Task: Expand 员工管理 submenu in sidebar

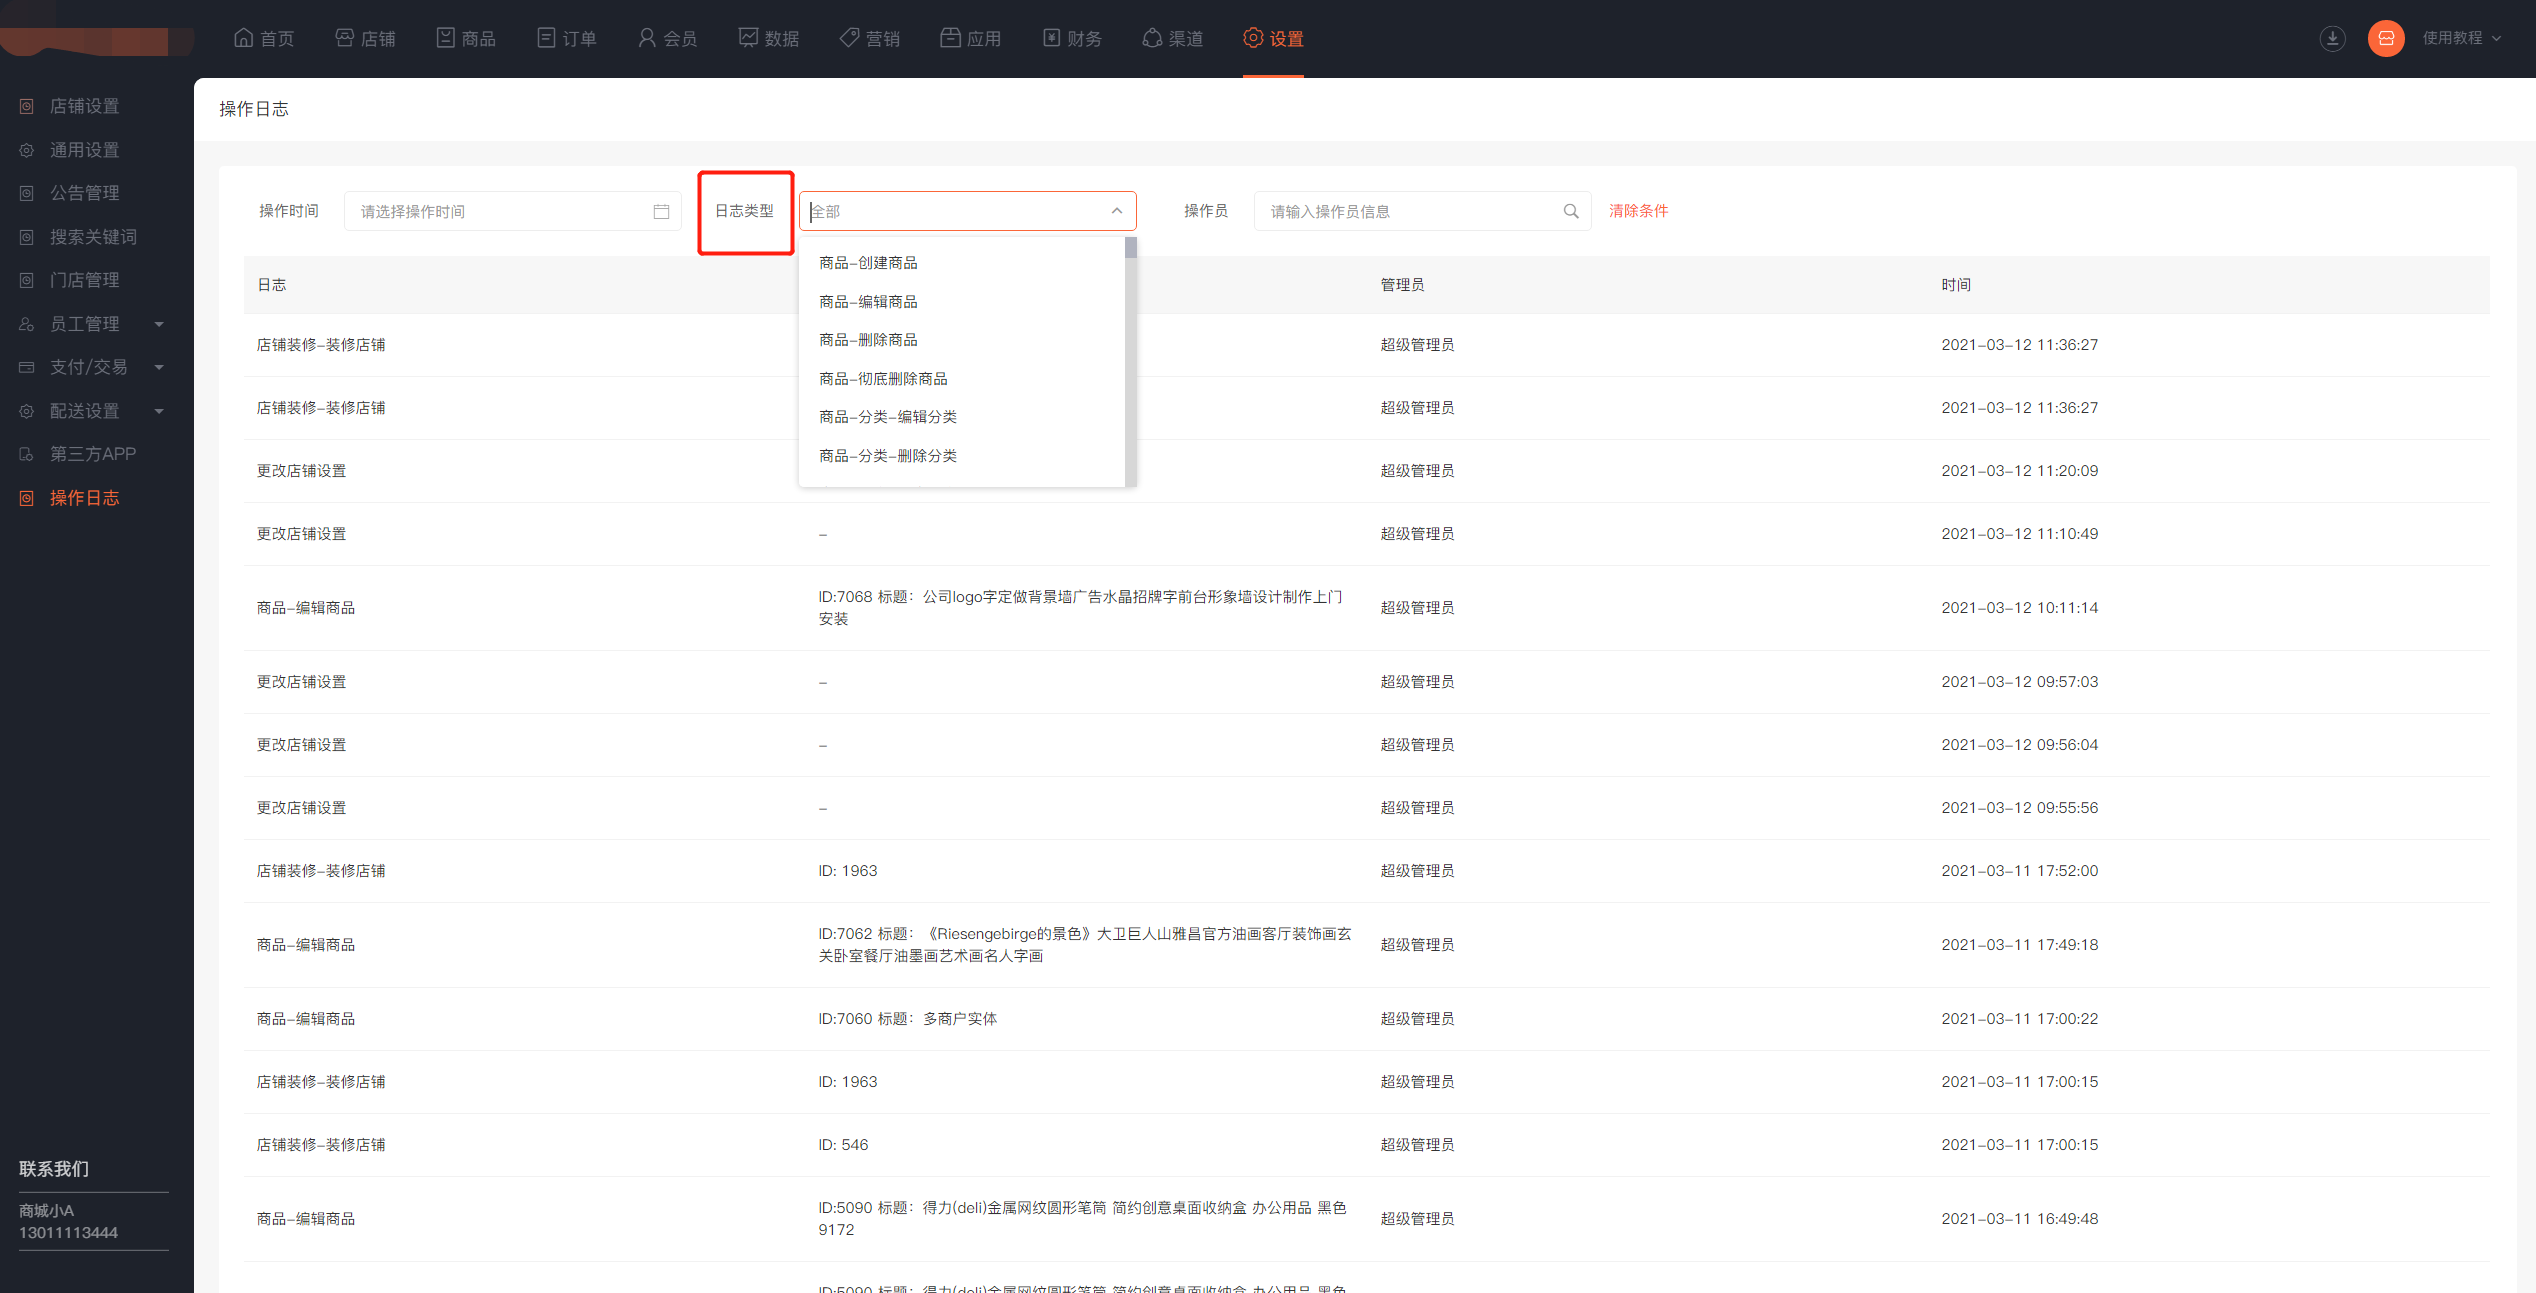Action: pos(159,324)
